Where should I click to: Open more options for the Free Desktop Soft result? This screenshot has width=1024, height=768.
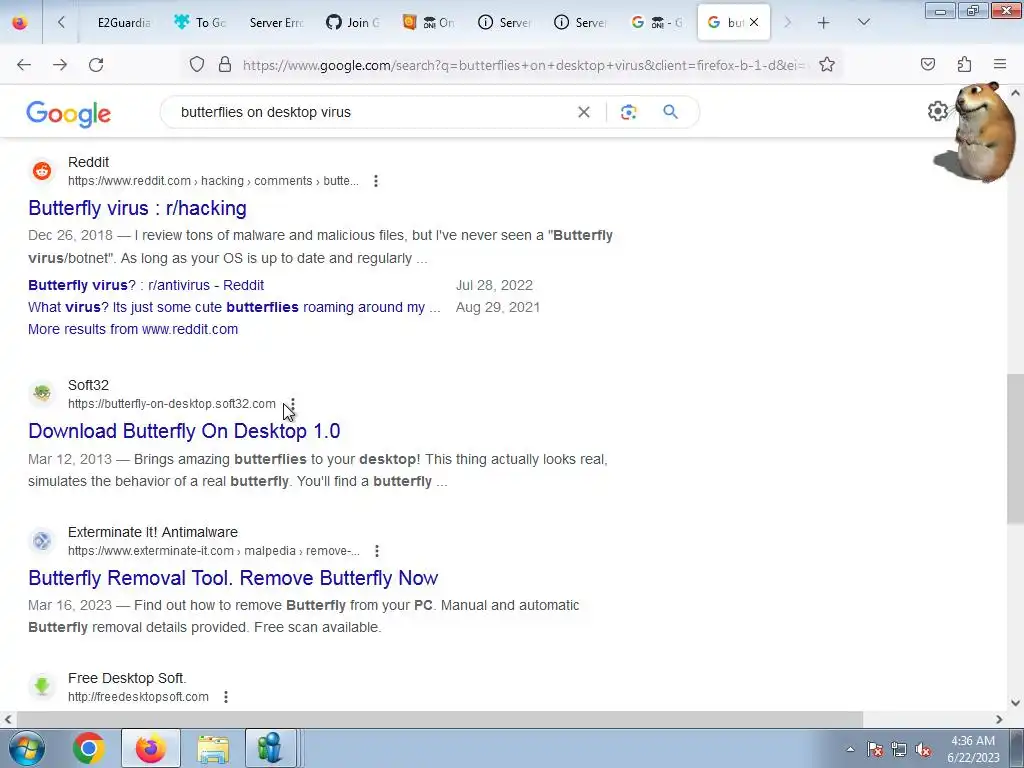(226, 697)
